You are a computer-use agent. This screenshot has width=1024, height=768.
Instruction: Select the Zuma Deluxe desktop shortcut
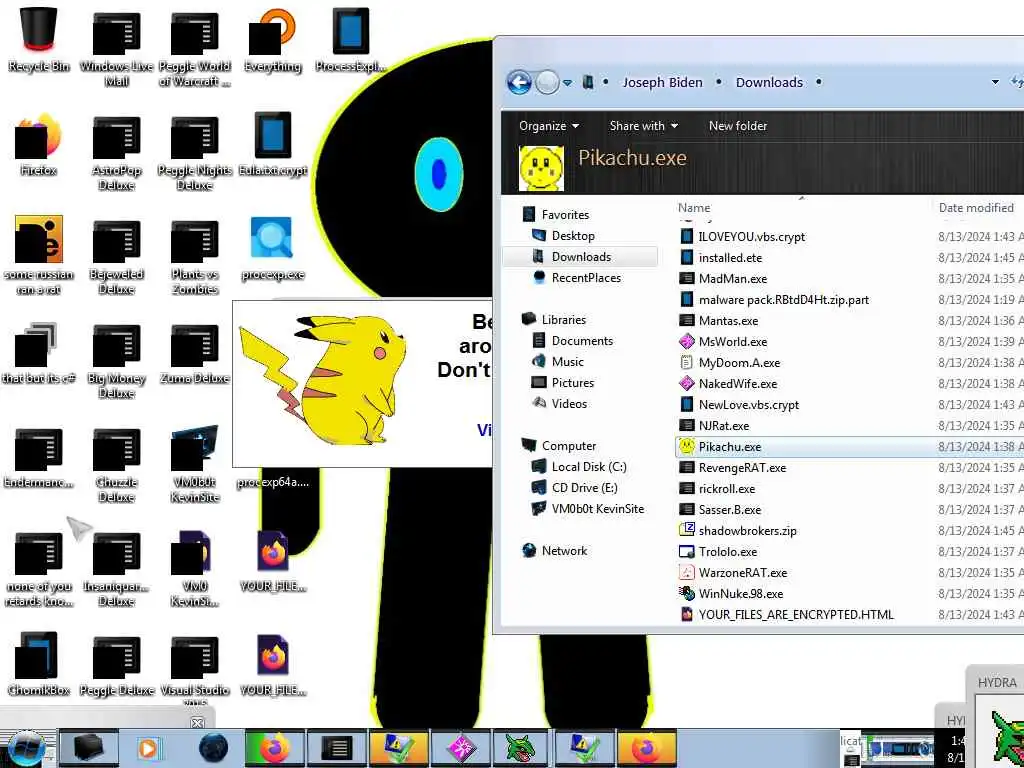point(195,353)
